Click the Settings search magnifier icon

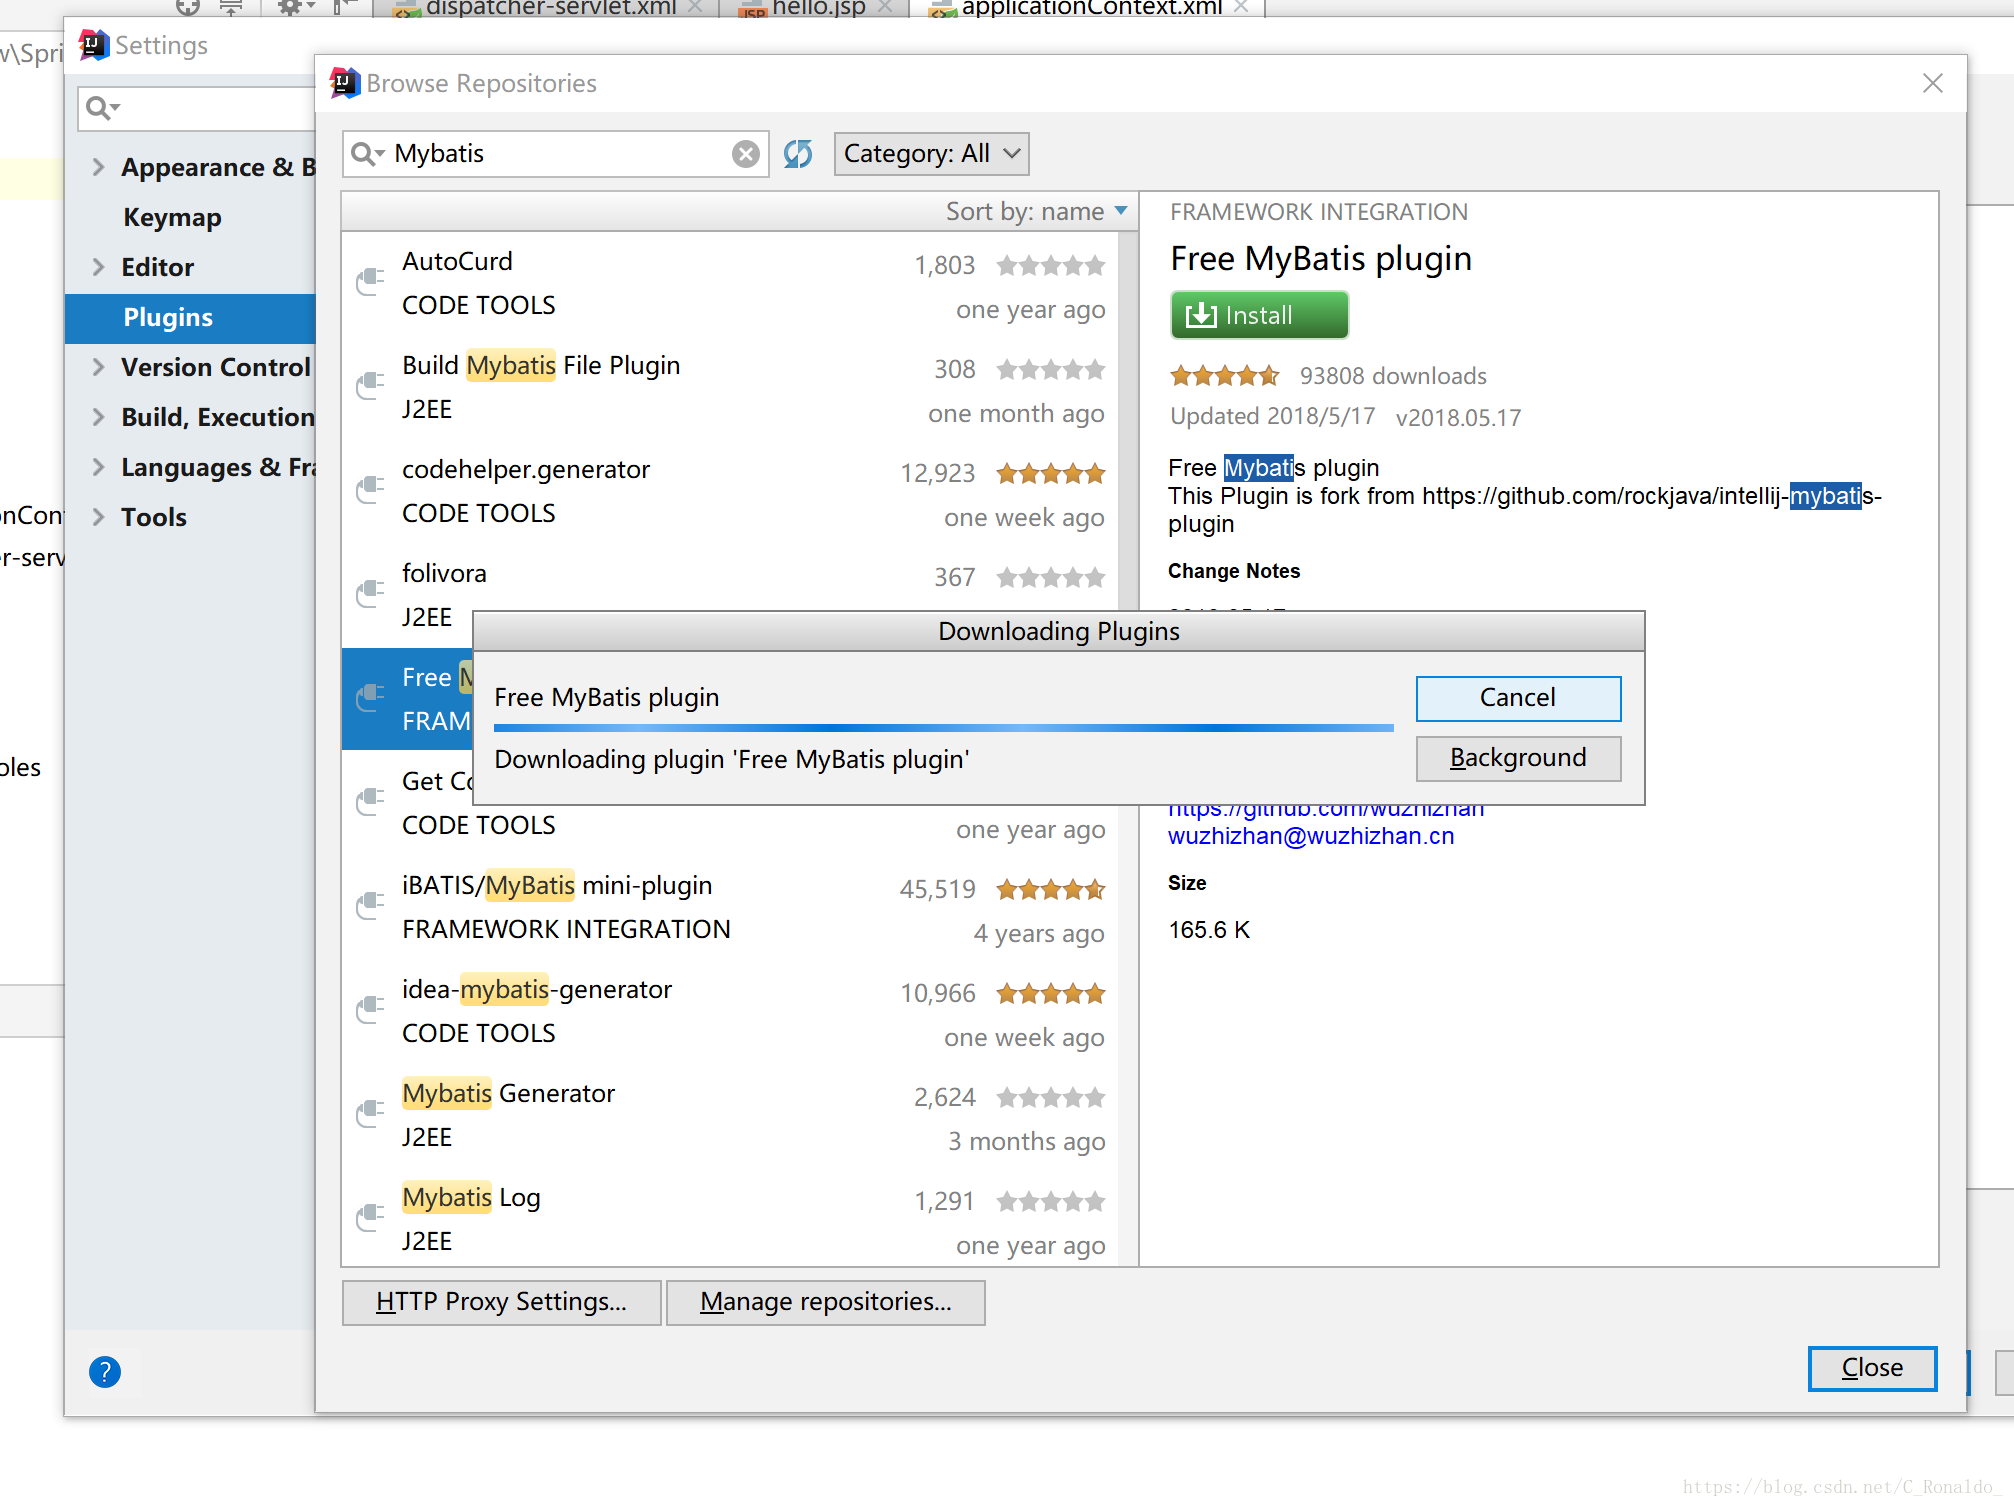(102, 108)
